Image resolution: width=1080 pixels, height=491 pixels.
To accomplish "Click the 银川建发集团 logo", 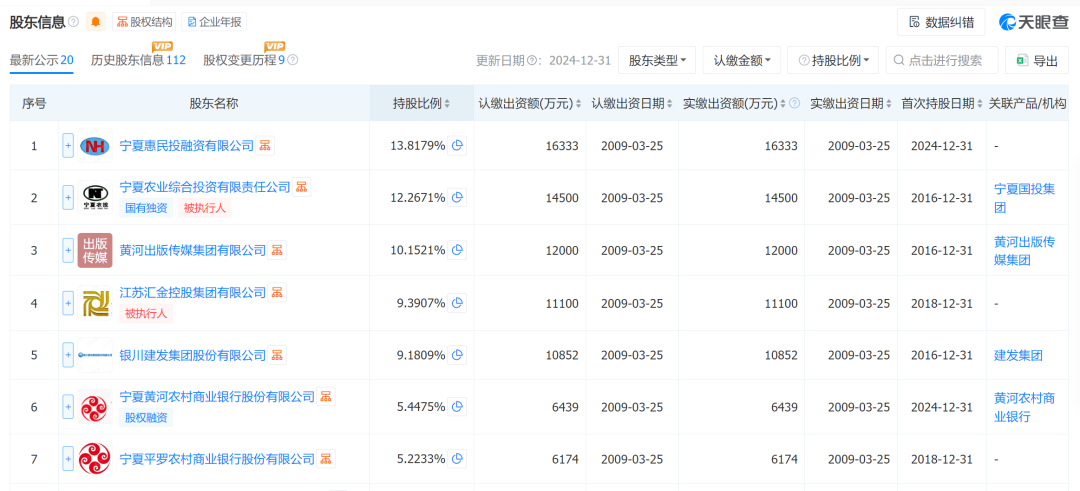I will (x=95, y=355).
